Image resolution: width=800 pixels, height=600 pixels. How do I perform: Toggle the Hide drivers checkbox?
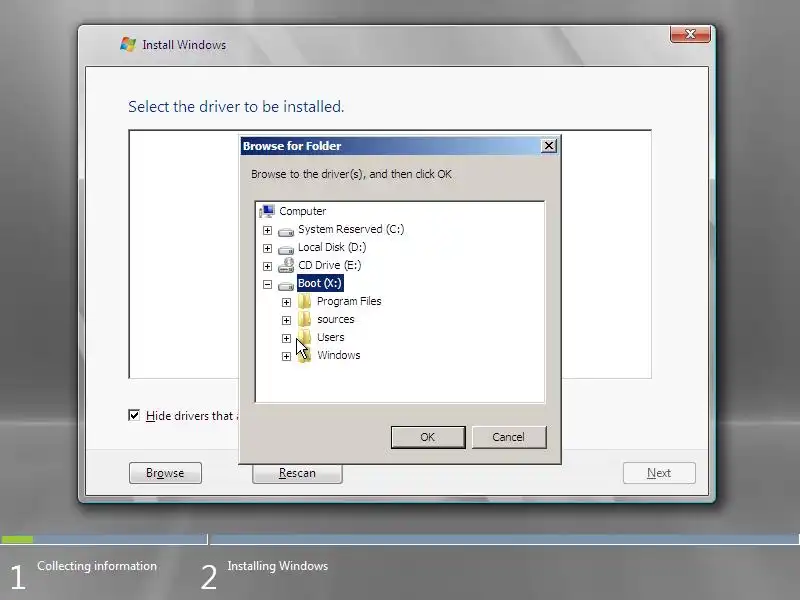tap(134, 415)
